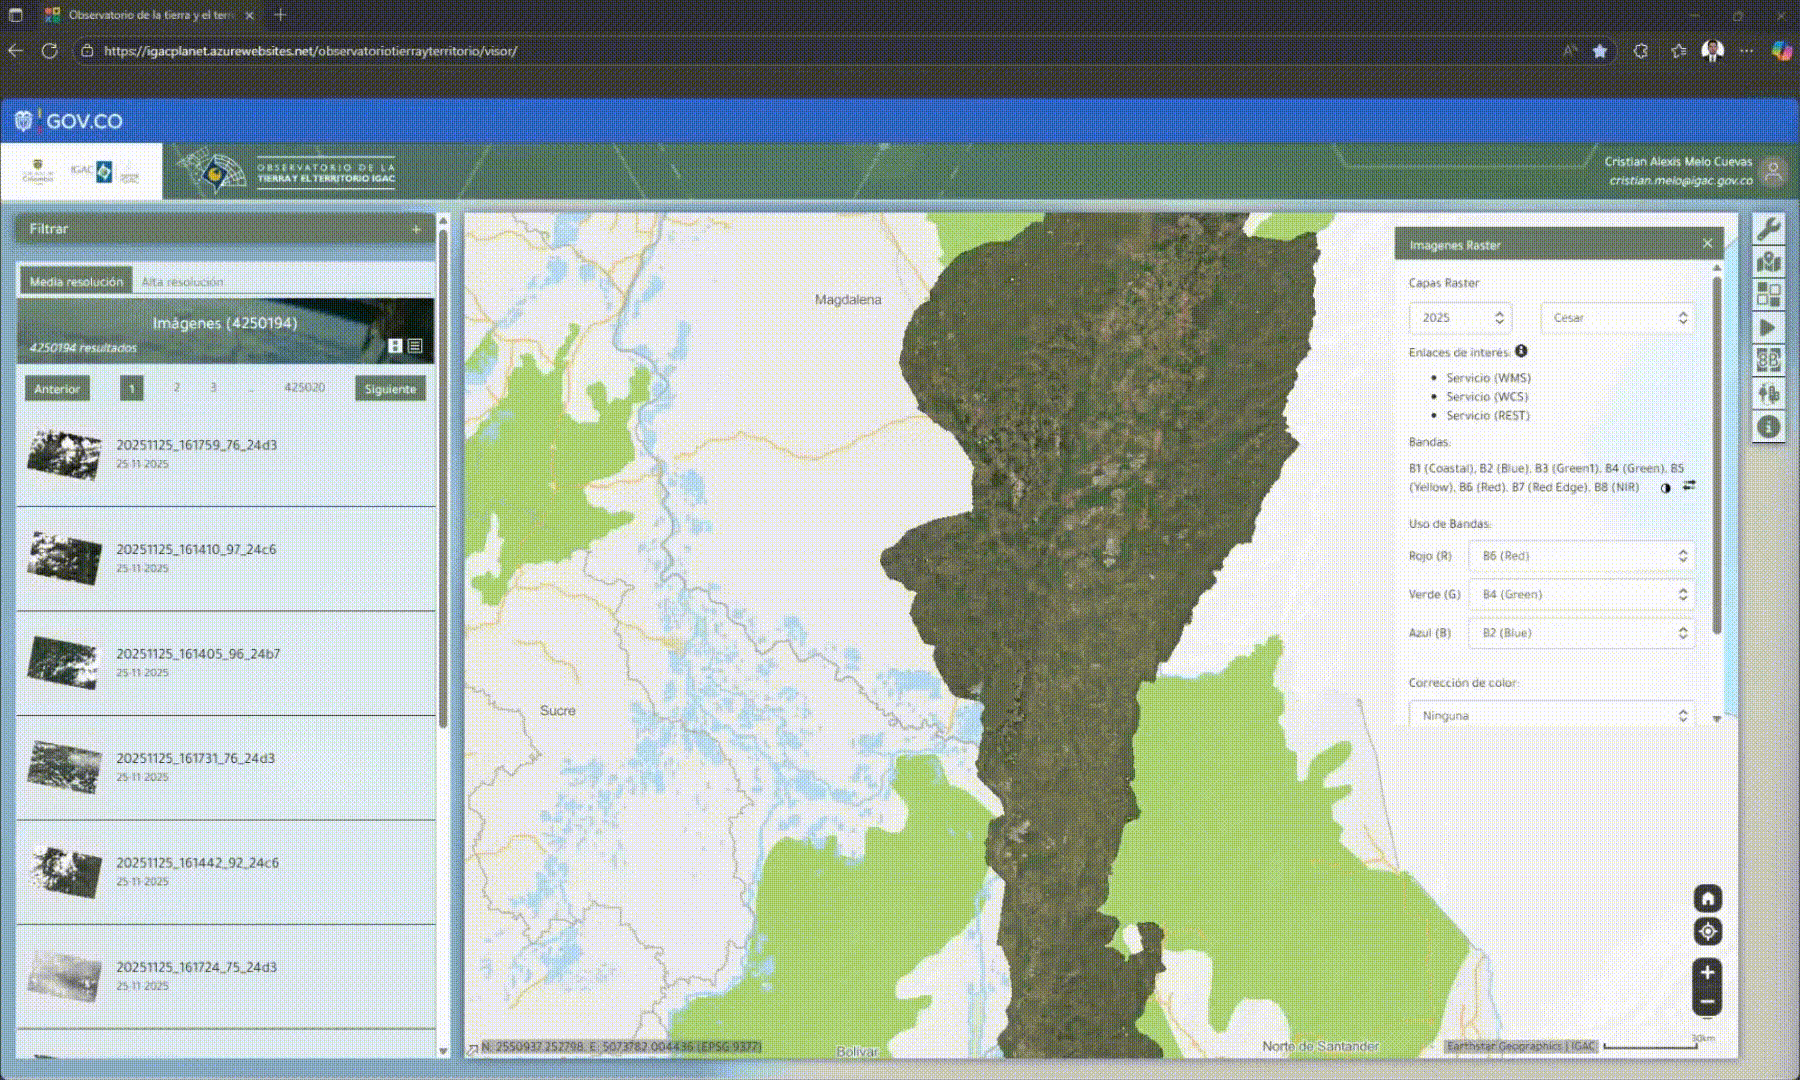The image size is (1800, 1080).
Task: Click the swap bands arrows icon
Action: [x=1689, y=486]
